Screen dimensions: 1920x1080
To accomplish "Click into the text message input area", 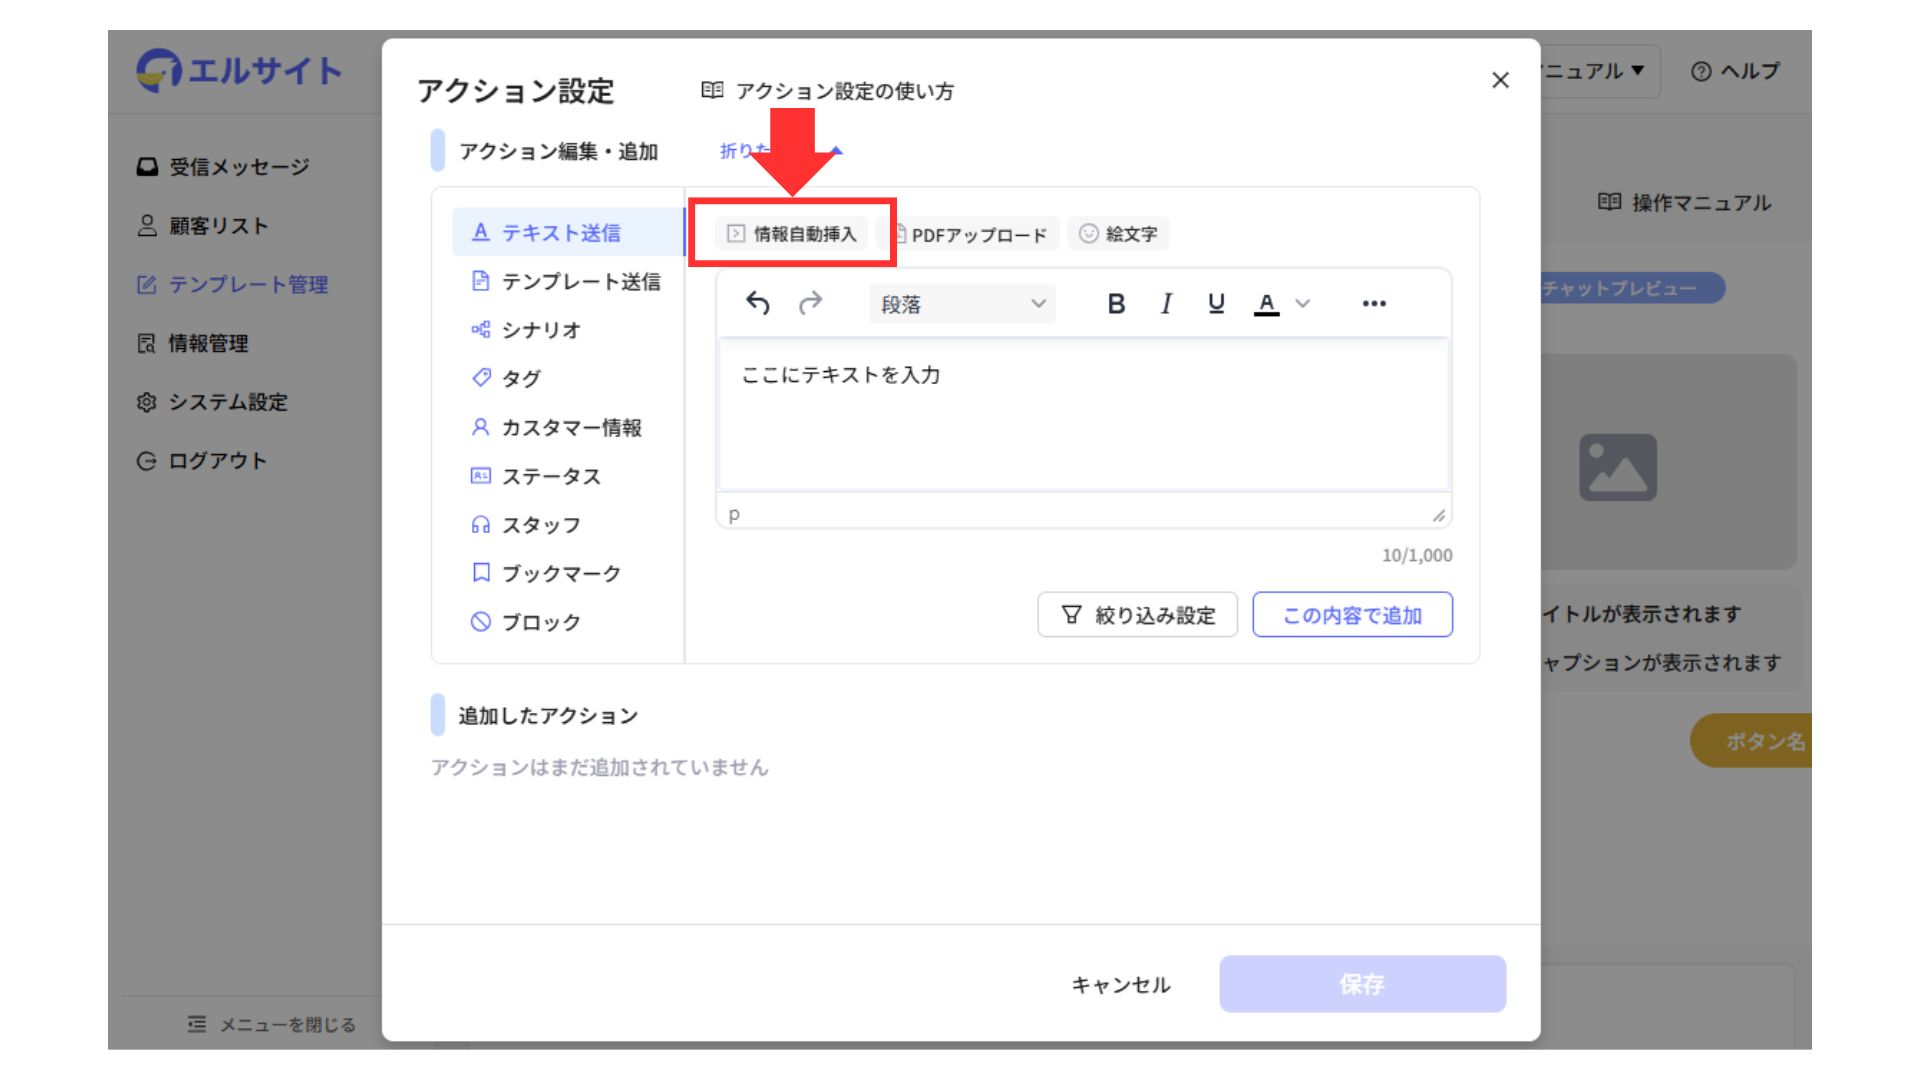I will point(1083,415).
